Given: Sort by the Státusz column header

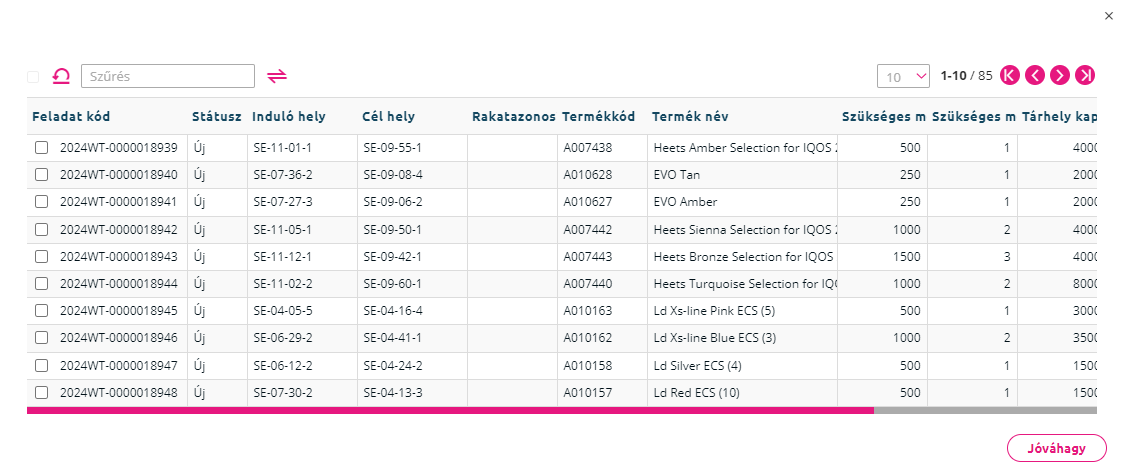Looking at the screenshot, I should pyautogui.click(x=217, y=117).
